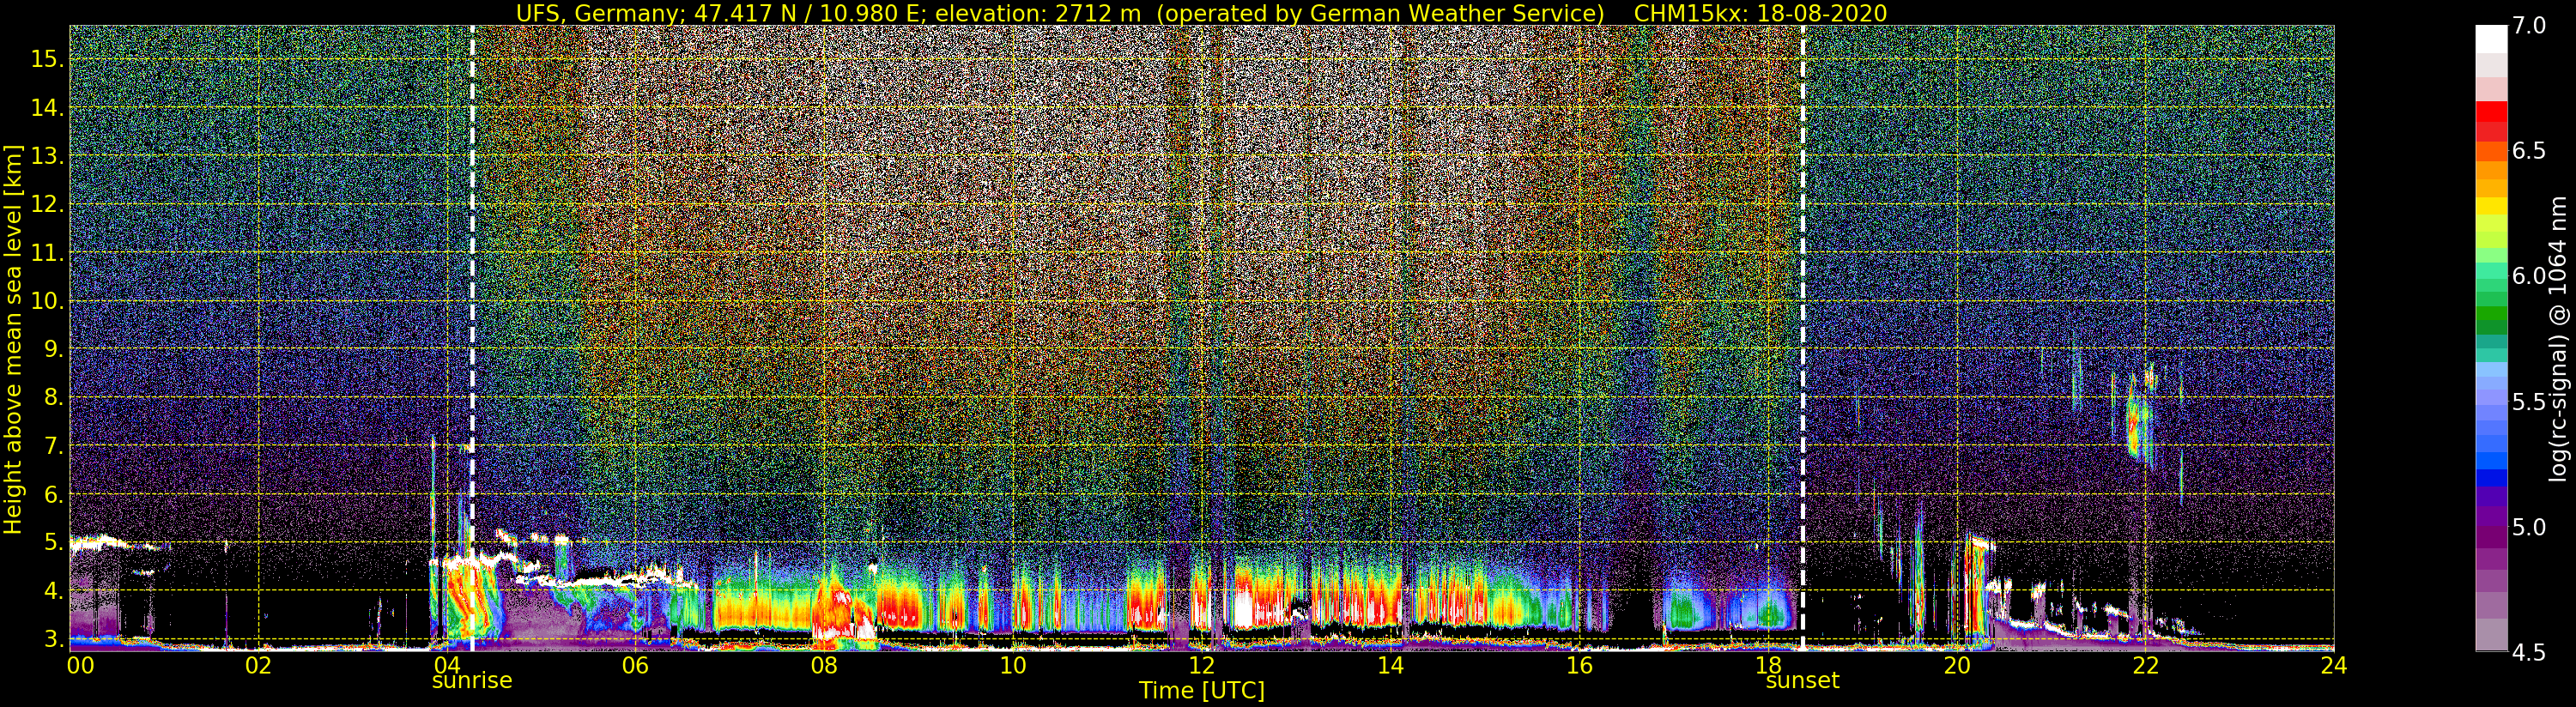
Task: Click the y-axis tick label '12.'
Action: pyautogui.click(x=47, y=205)
